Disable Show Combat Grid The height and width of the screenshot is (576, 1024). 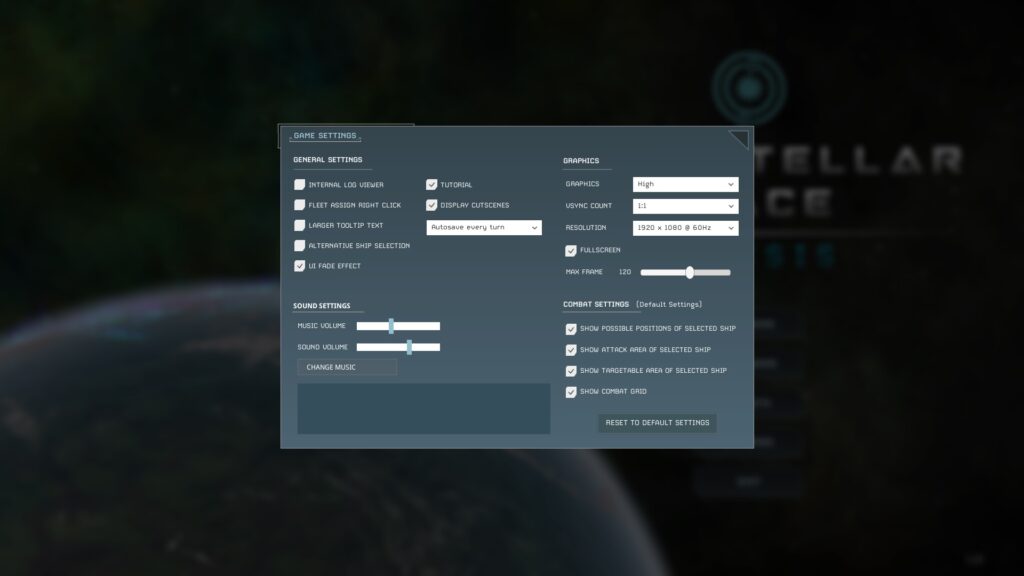(x=571, y=392)
